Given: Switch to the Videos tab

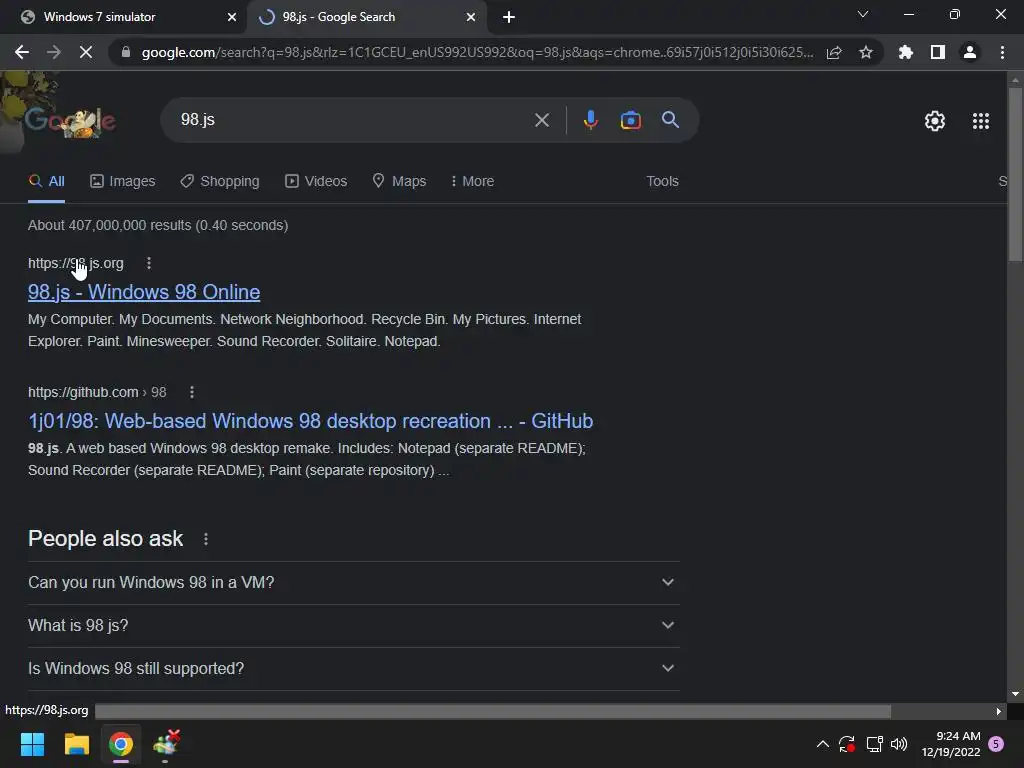Looking at the screenshot, I should coord(316,181).
